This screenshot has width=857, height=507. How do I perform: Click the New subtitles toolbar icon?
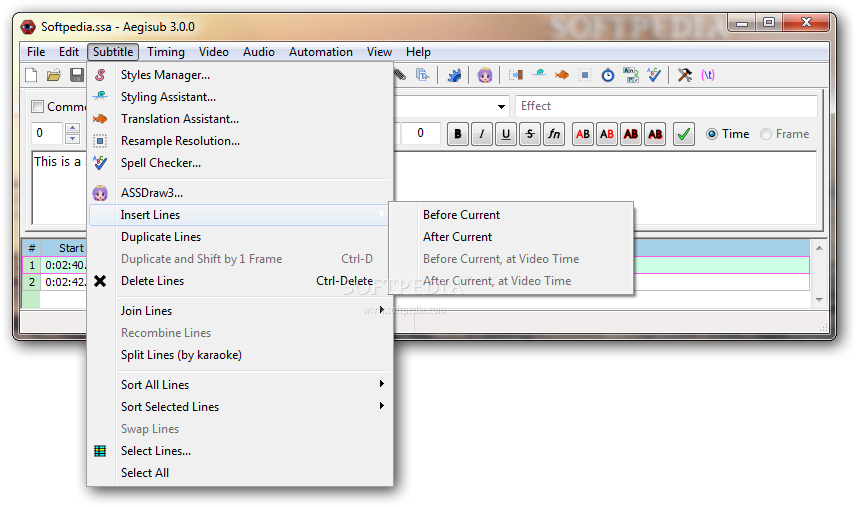pyautogui.click(x=31, y=75)
